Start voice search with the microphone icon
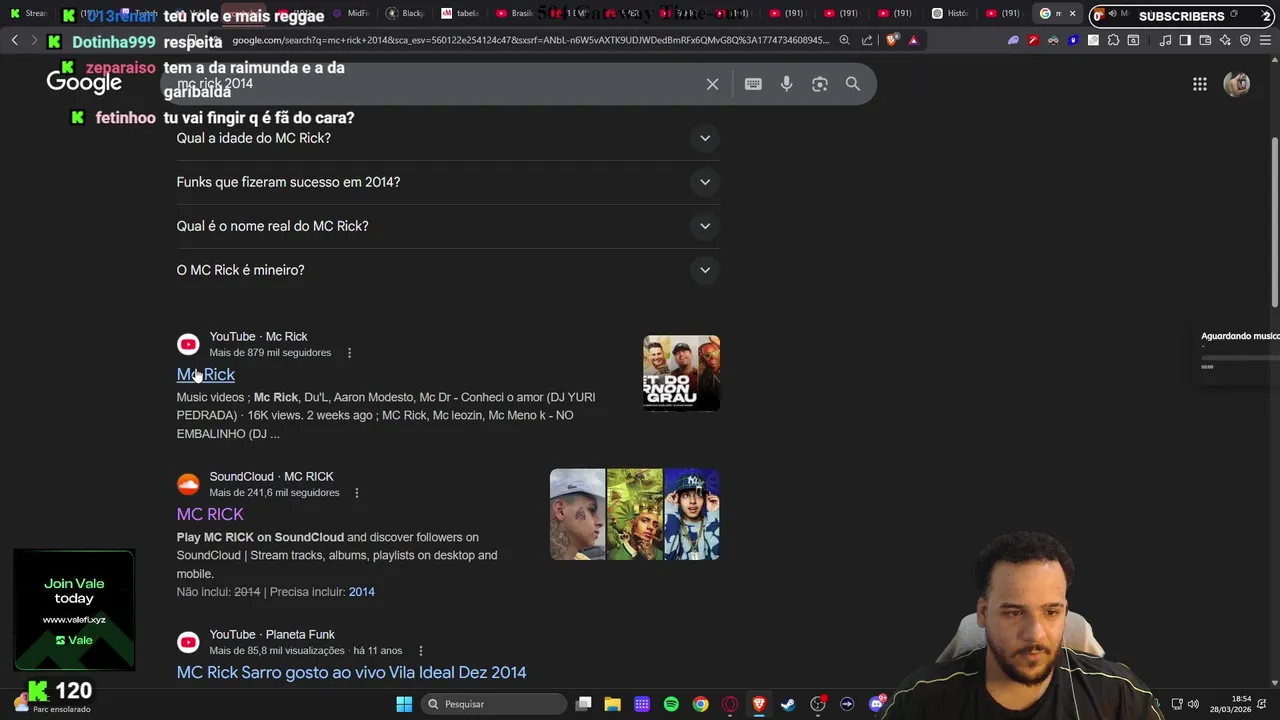Viewport: 1280px width, 720px height. click(x=787, y=84)
